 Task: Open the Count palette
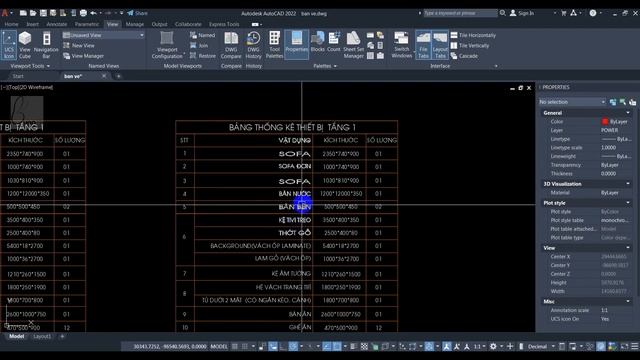(x=333, y=43)
